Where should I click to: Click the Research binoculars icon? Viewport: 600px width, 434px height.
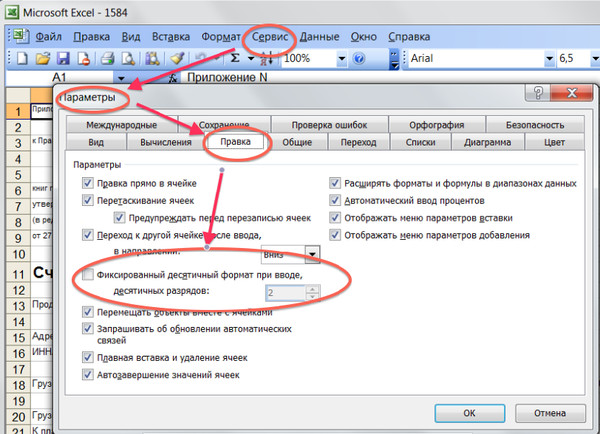(152, 59)
